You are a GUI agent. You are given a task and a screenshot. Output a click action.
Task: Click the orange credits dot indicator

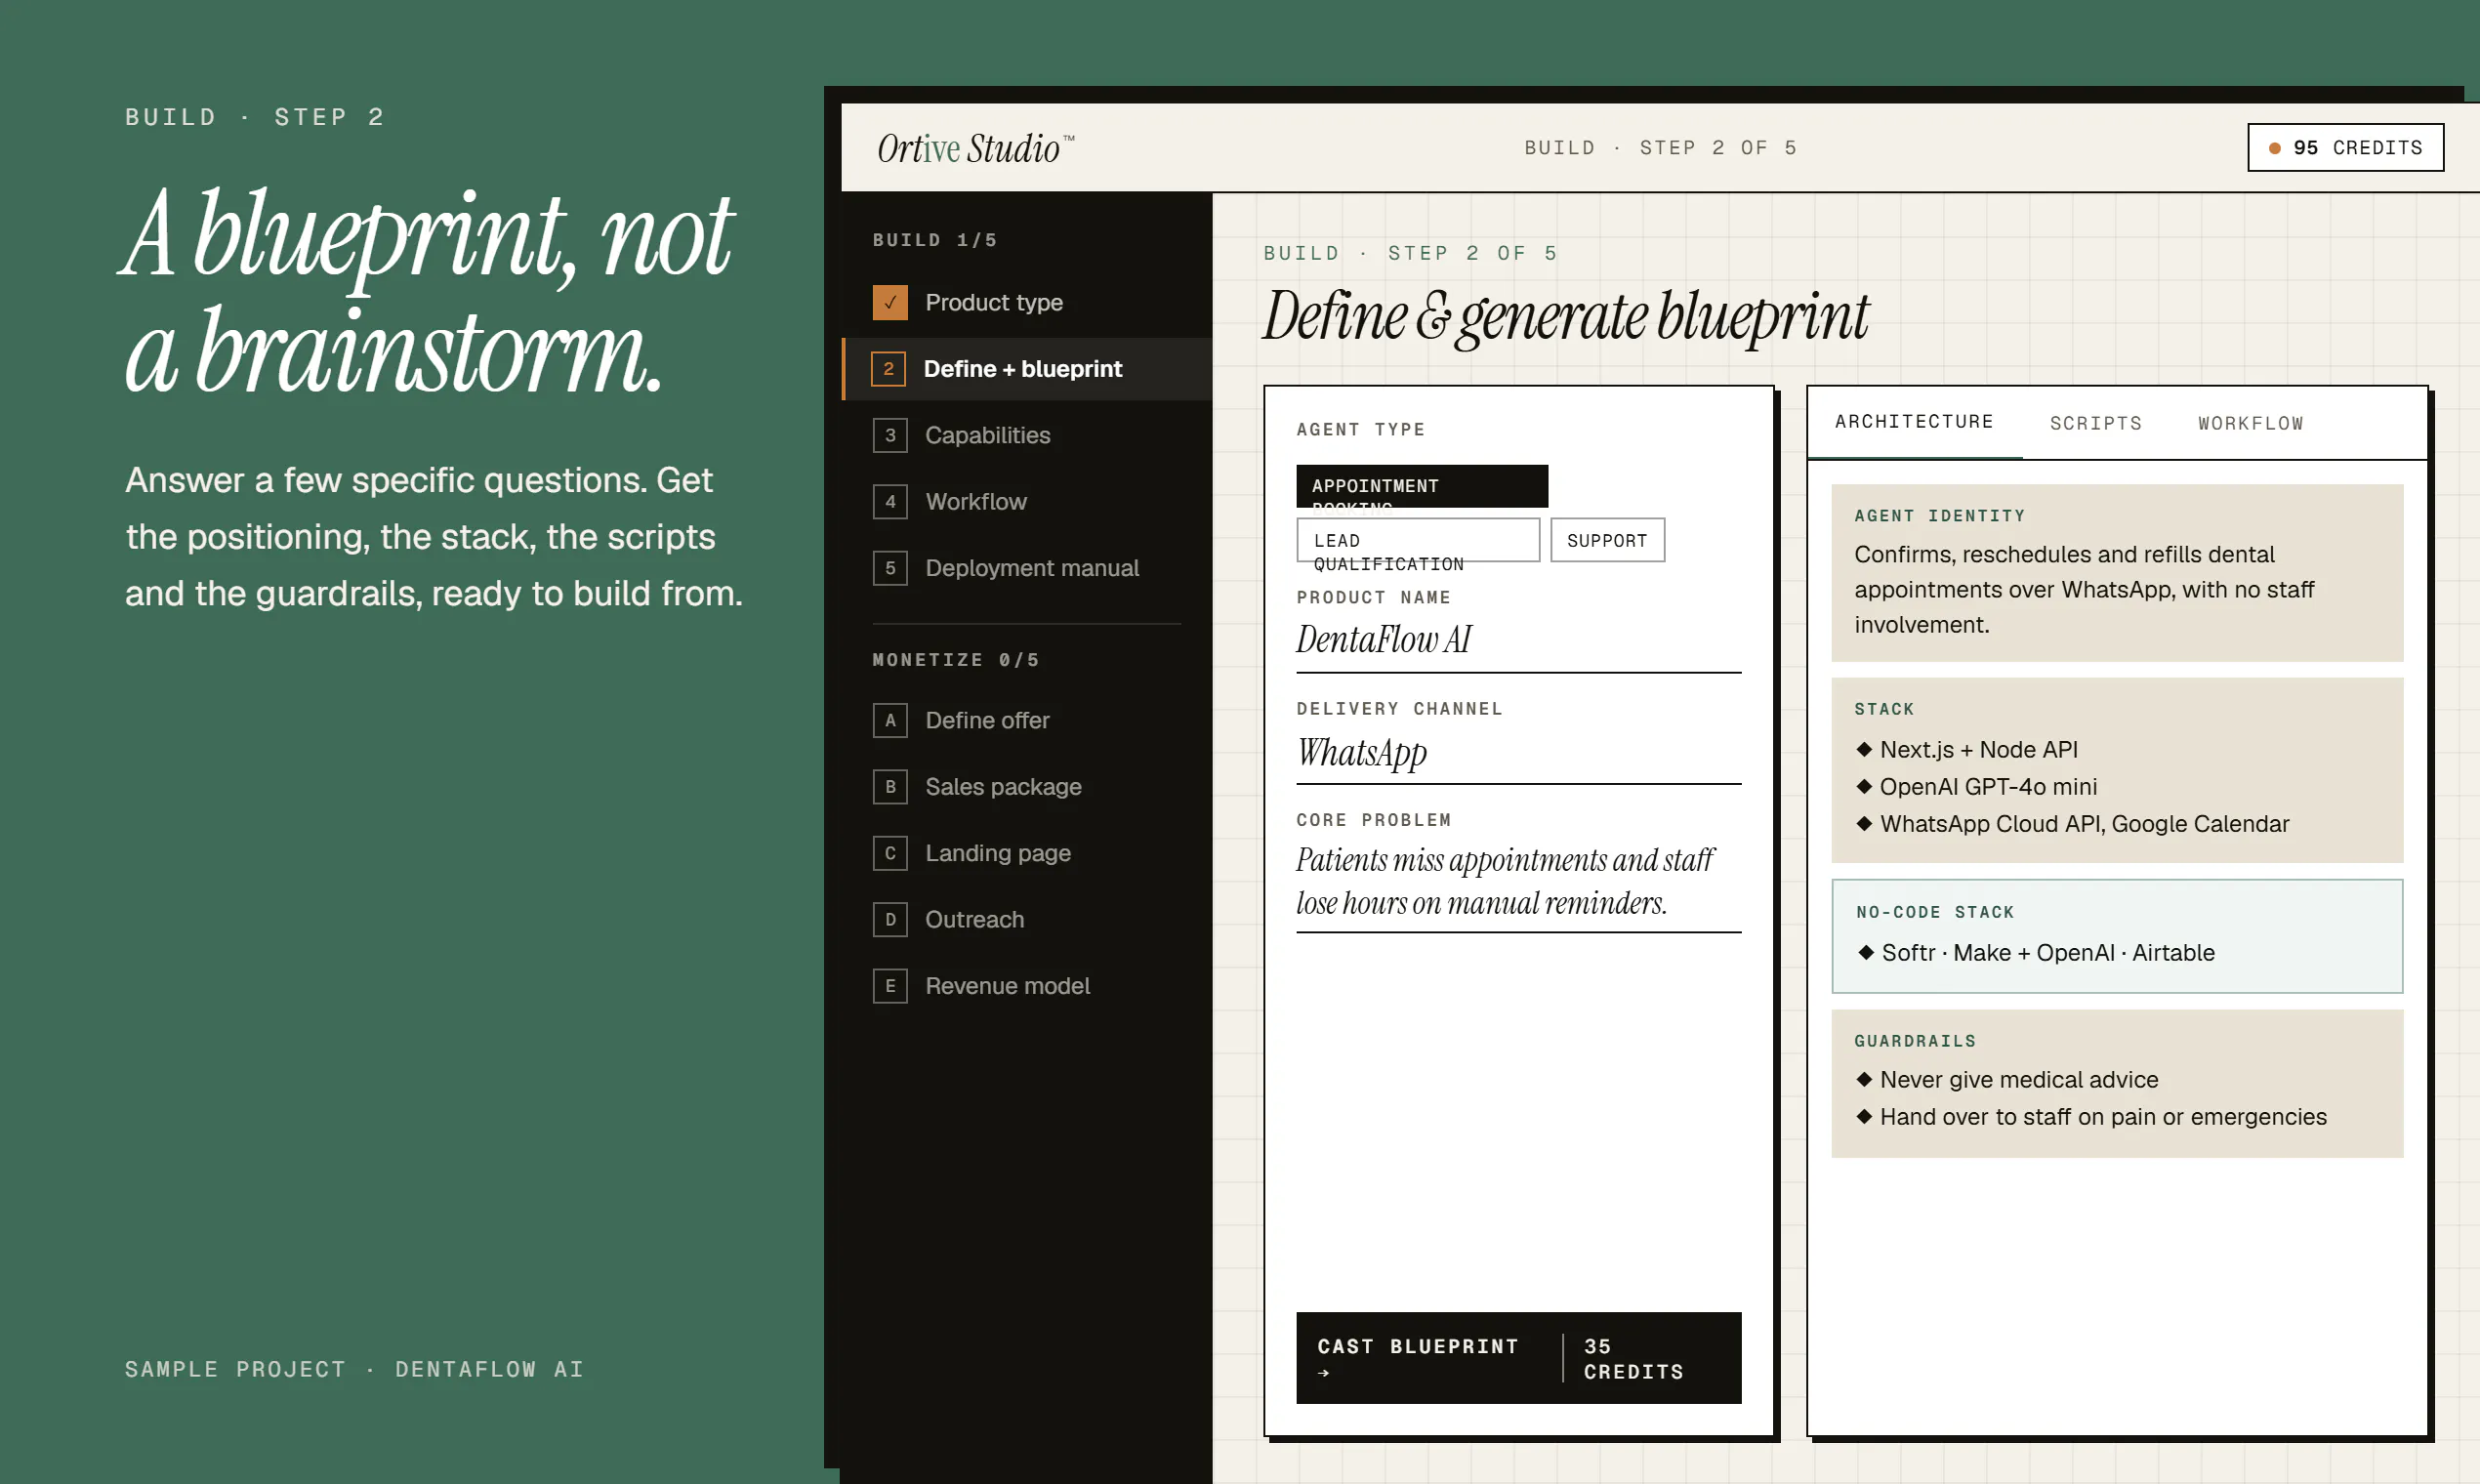tap(2274, 148)
